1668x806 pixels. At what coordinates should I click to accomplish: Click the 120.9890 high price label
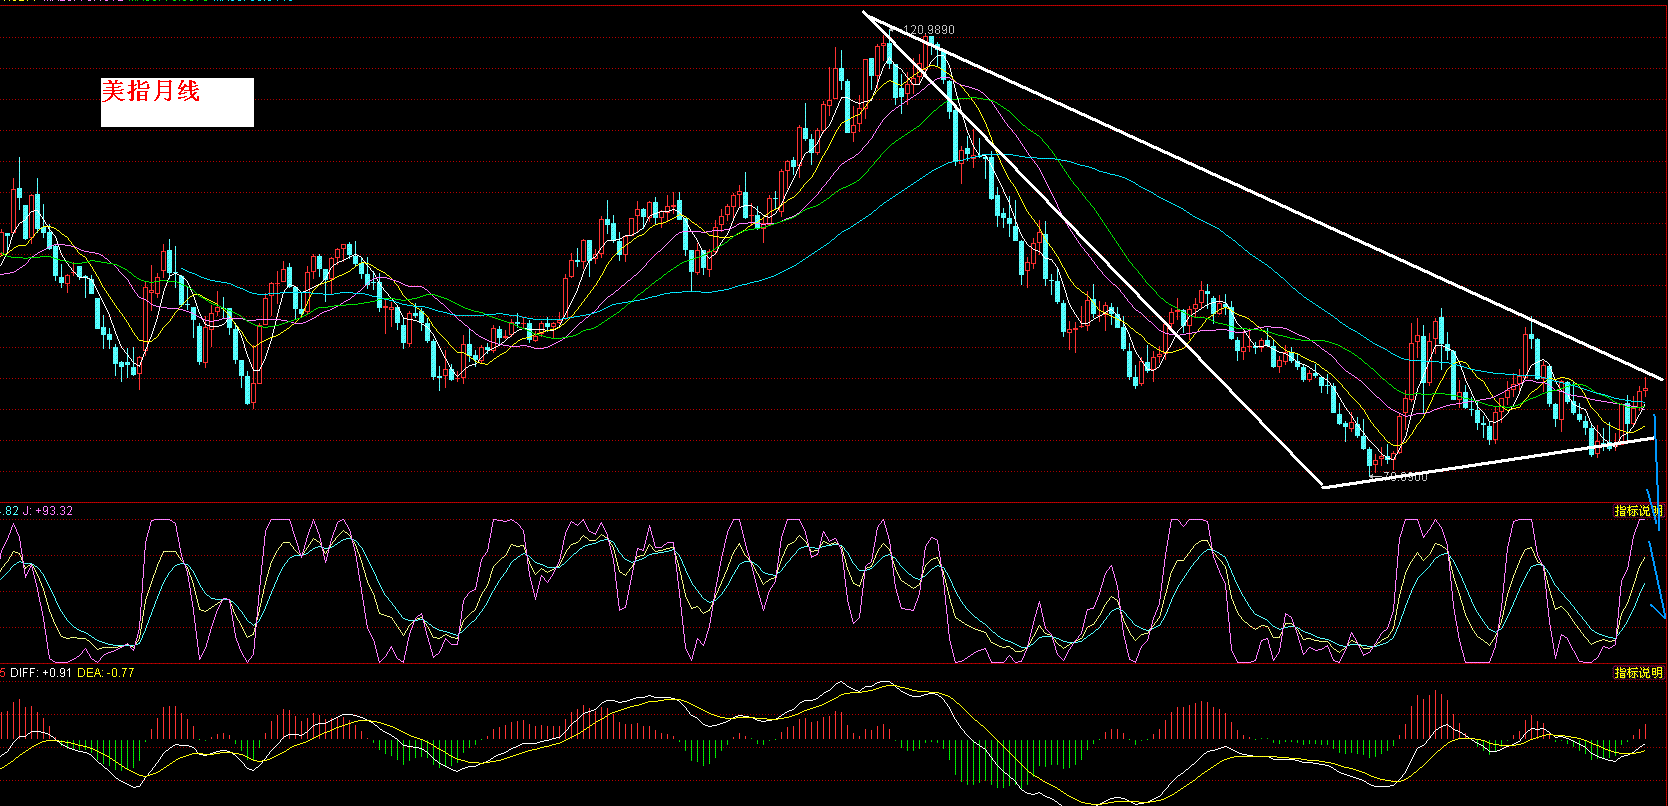[x=929, y=30]
